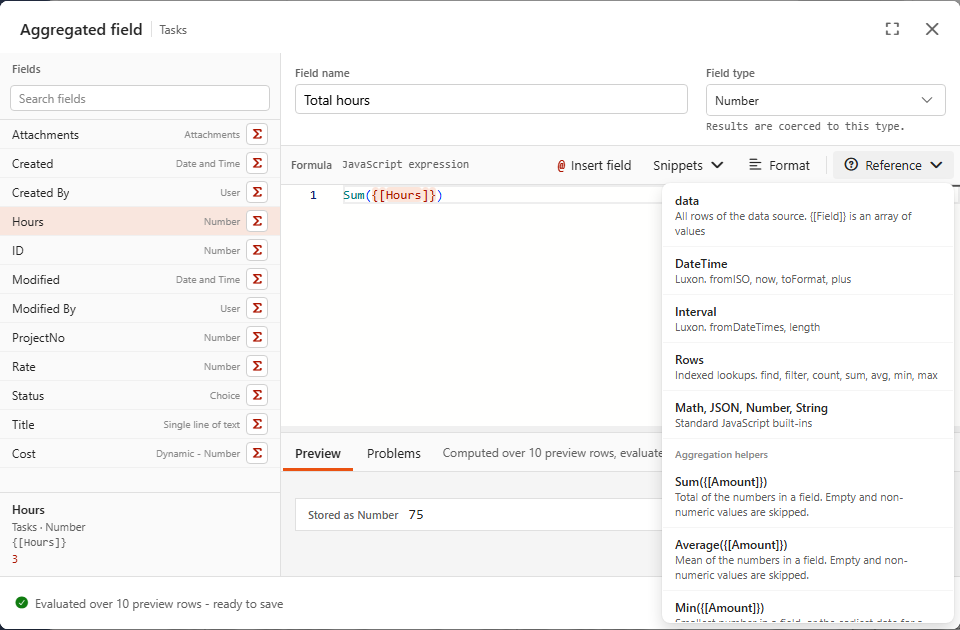
Task: Click the sigma icon for Modified
Action: [257, 279]
